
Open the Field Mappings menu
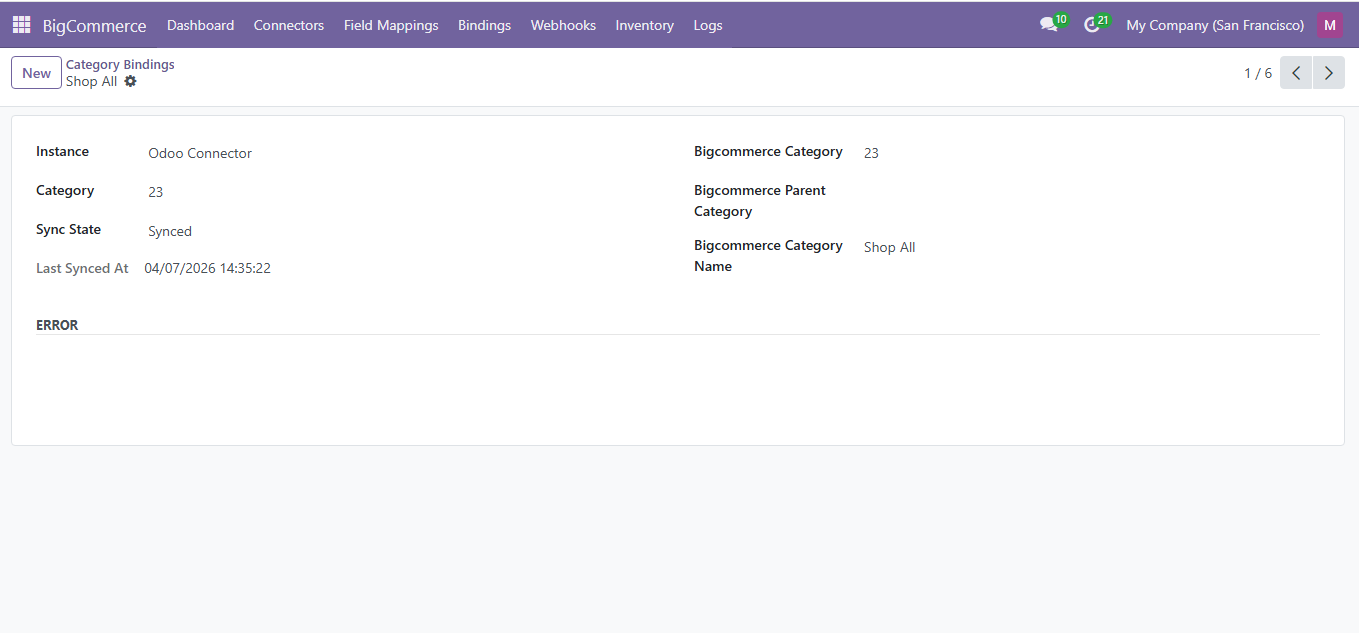click(391, 25)
